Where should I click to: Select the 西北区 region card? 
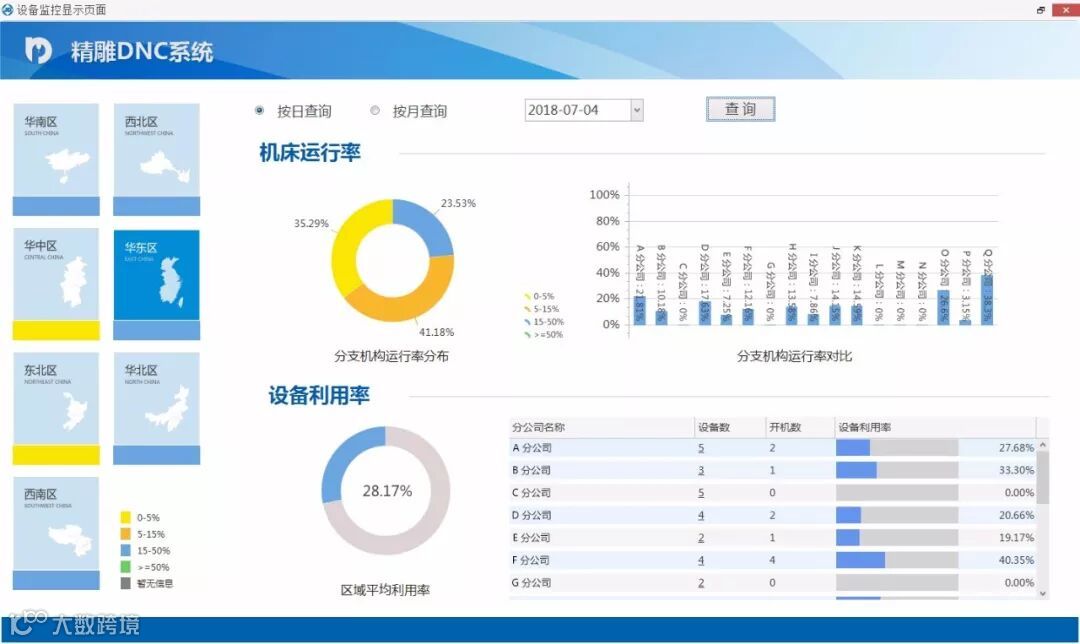[x=156, y=159]
